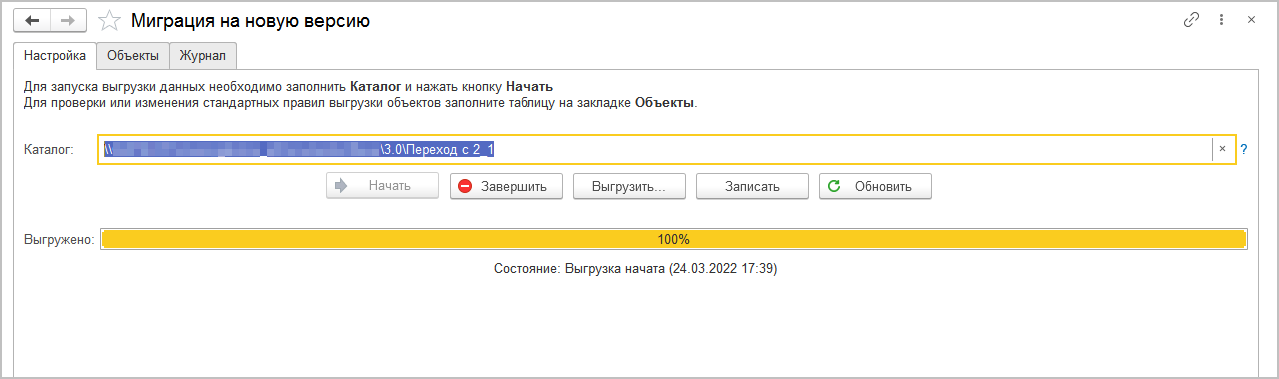Stop the export with the Завершить button
1279x379 pixels.
[x=506, y=186]
